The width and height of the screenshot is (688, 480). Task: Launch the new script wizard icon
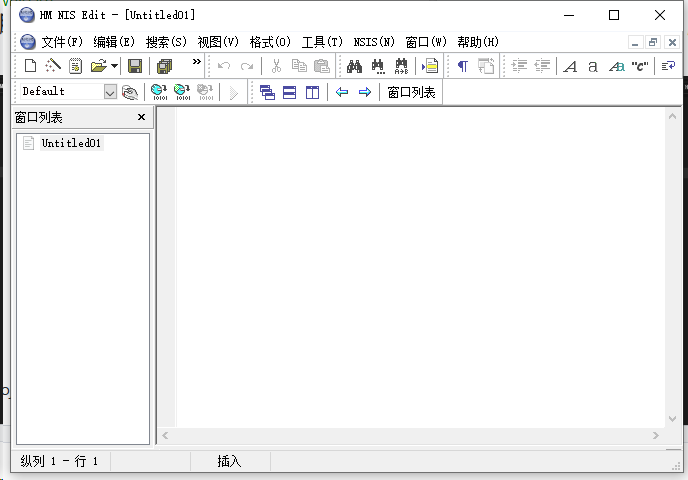(x=53, y=66)
